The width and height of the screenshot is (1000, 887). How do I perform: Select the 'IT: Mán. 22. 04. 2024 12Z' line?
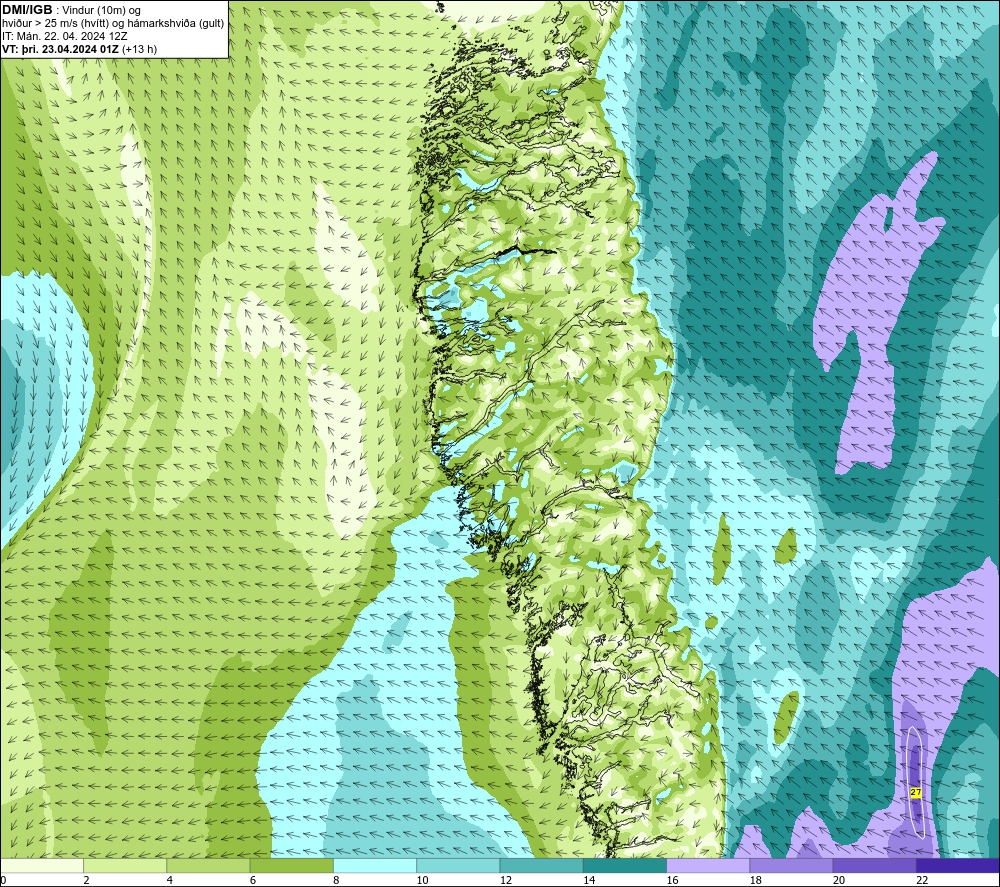pos(64,36)
